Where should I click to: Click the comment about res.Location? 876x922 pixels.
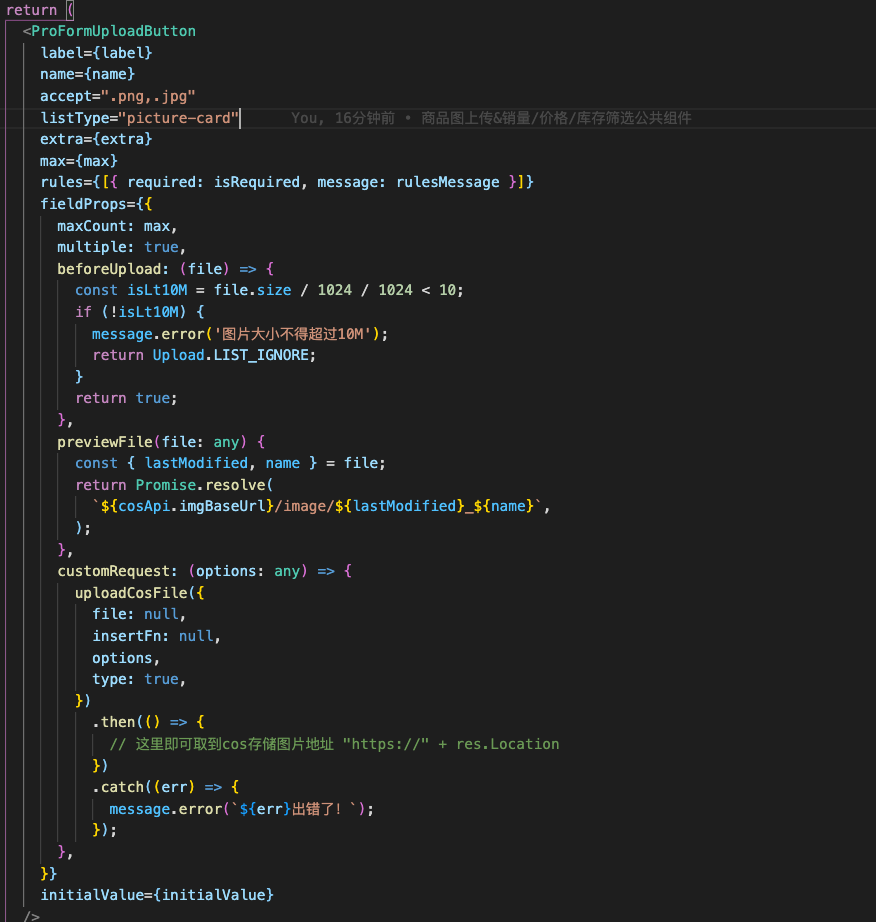(x=335, y=744)
